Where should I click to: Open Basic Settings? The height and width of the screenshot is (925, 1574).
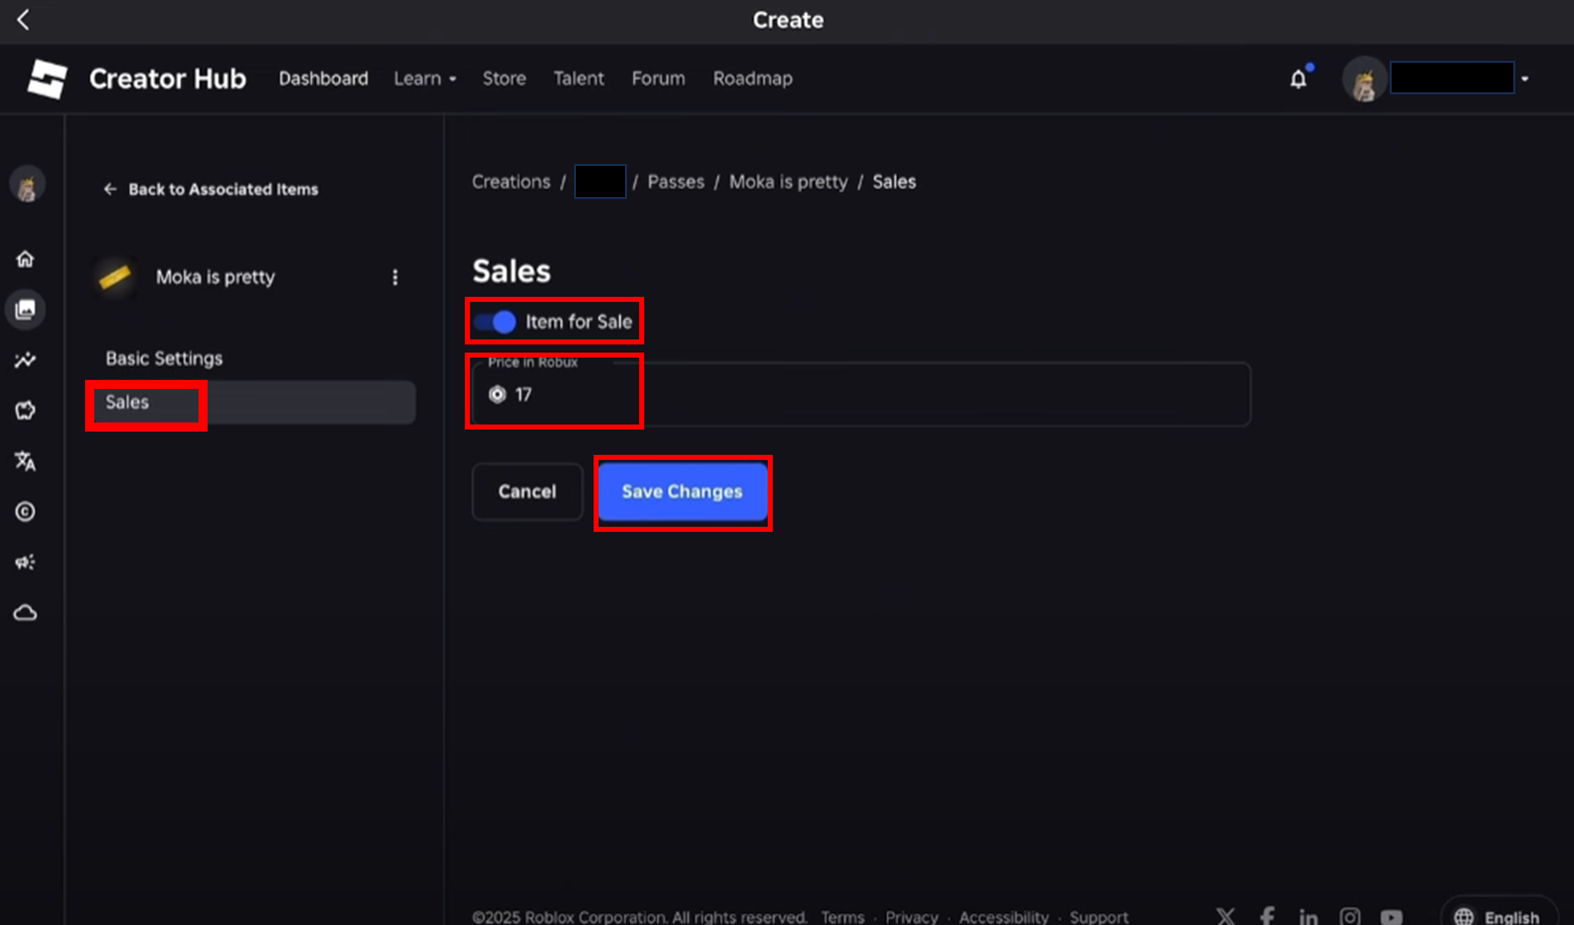(x=164, y=358)
